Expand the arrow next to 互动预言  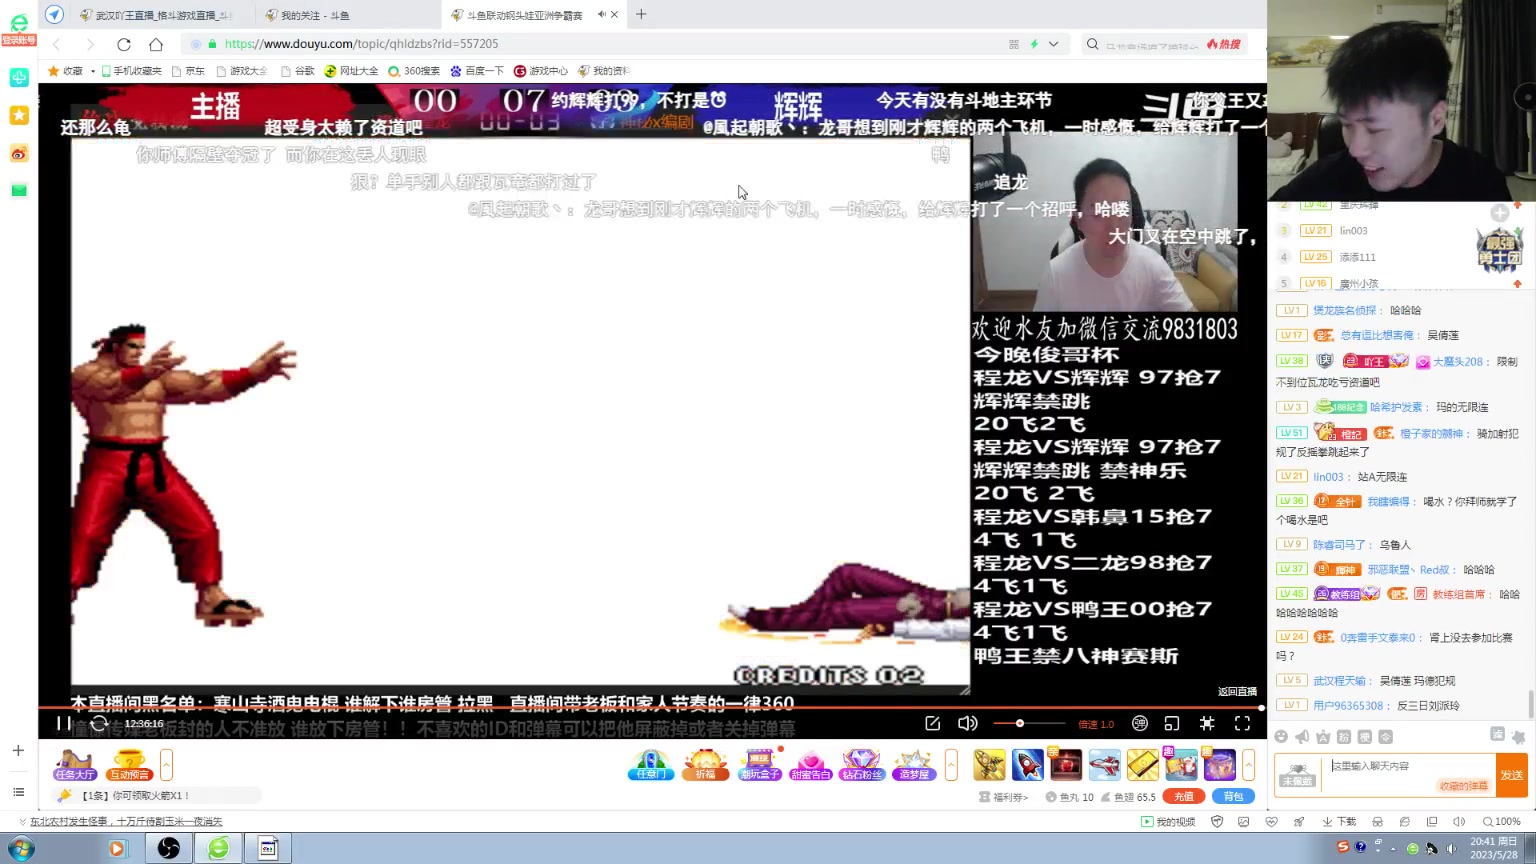pyautogui.click(x=166, y=765)
